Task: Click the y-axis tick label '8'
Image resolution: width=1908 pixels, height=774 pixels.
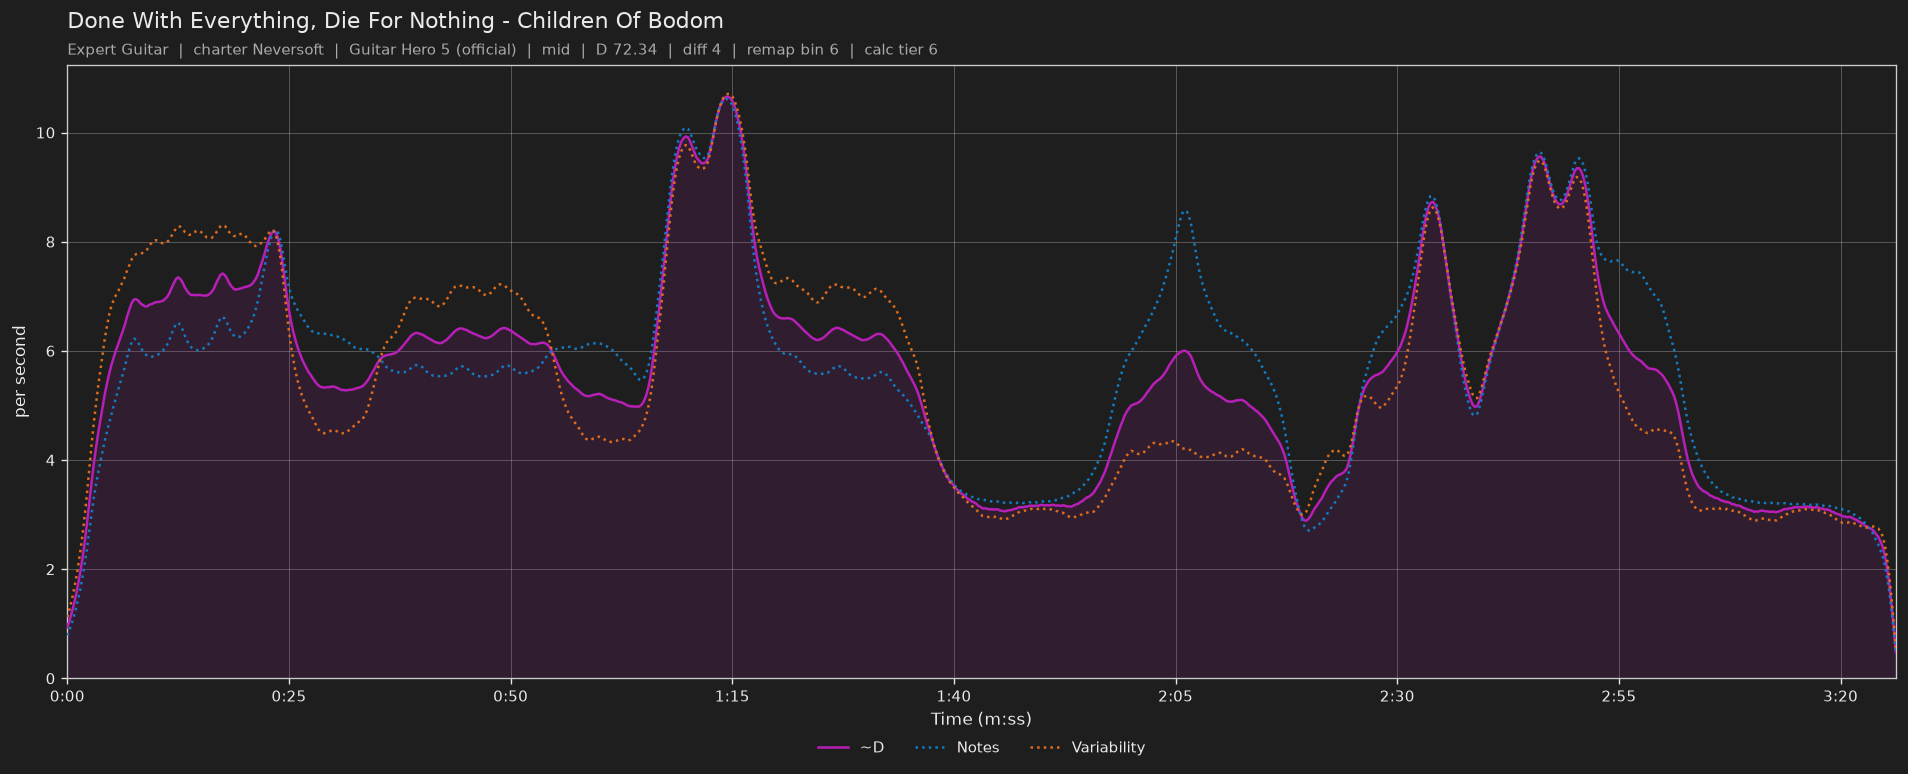Action: [x=52, y=243]
